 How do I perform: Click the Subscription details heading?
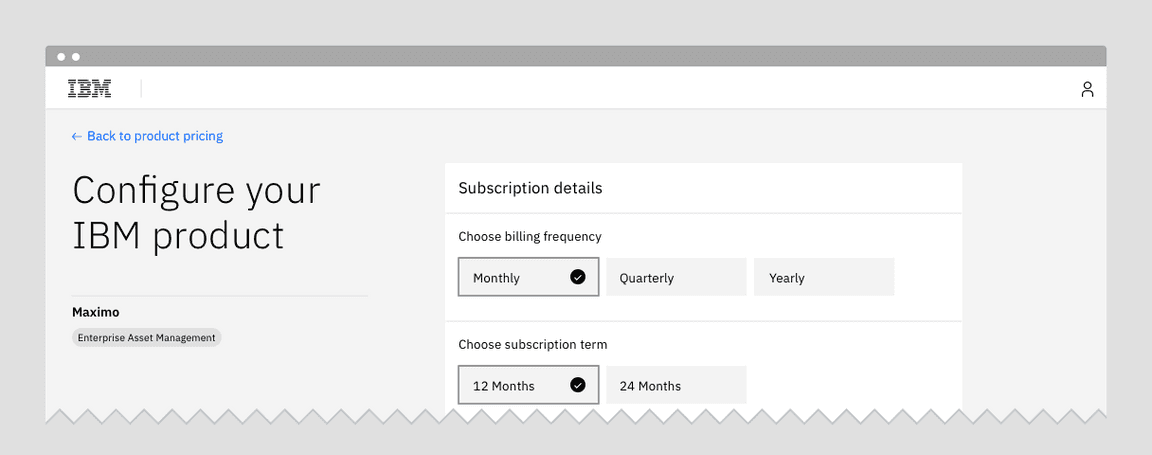pyautogui.click(x=530, y=188)
